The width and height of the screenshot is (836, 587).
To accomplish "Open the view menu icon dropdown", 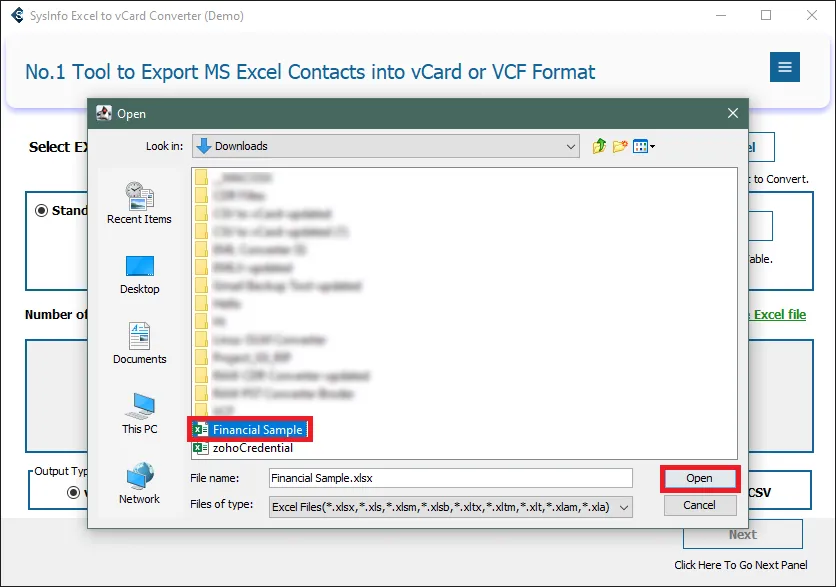I will click(644, 146).
